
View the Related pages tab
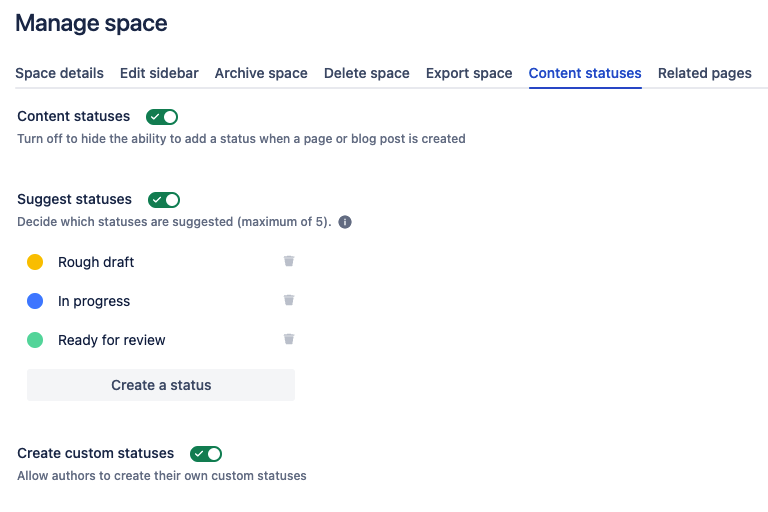(x=704, y=73)
